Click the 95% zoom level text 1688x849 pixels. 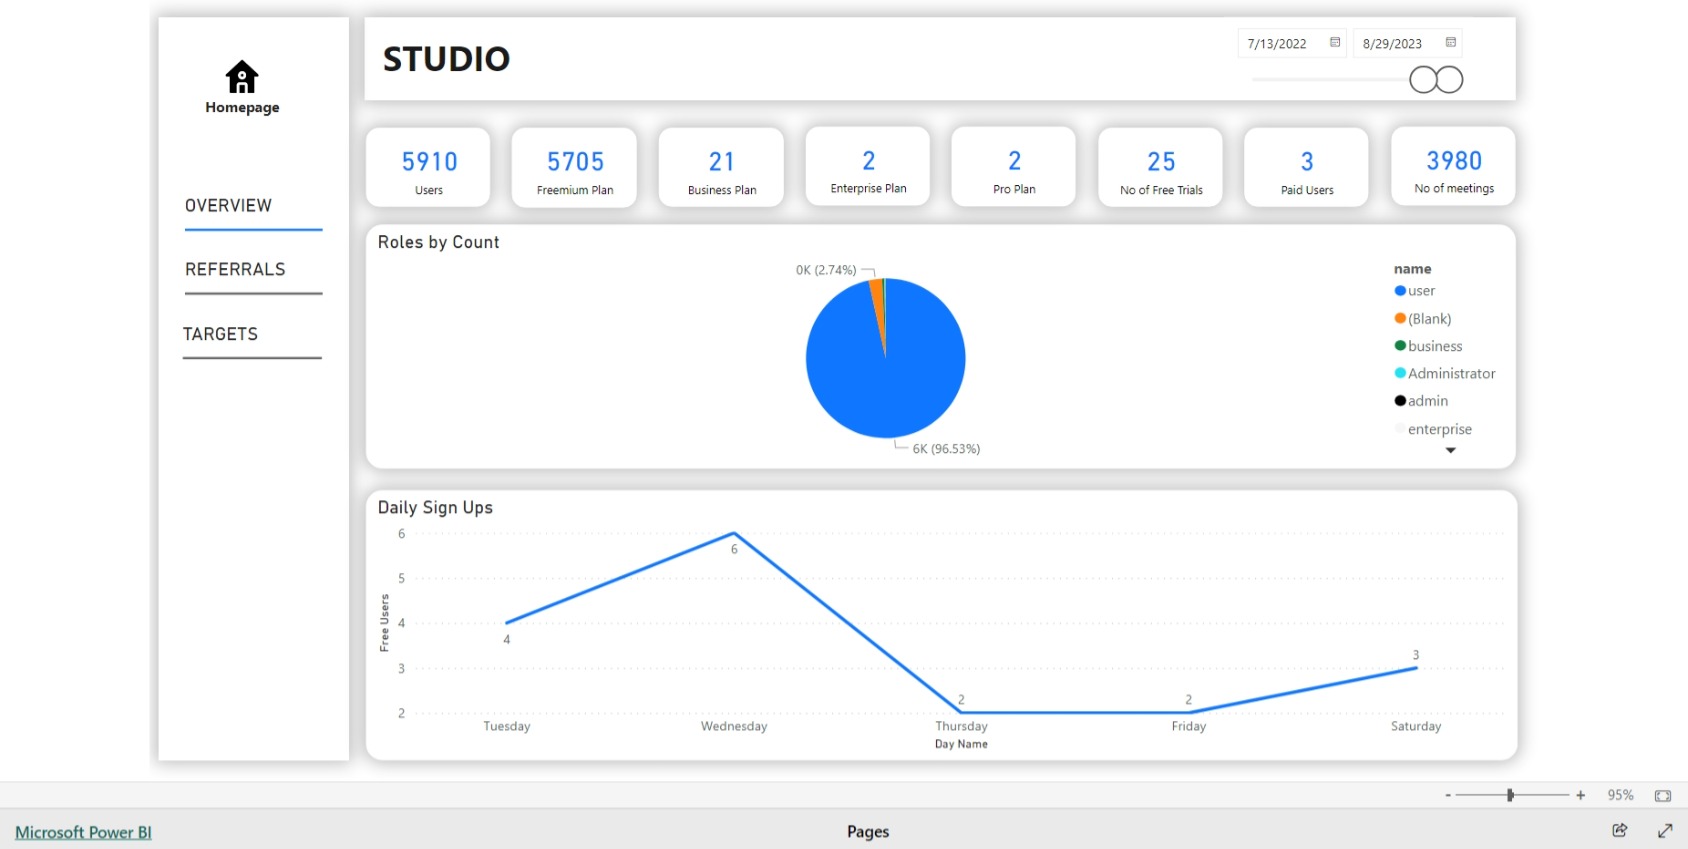point(1620,795)
